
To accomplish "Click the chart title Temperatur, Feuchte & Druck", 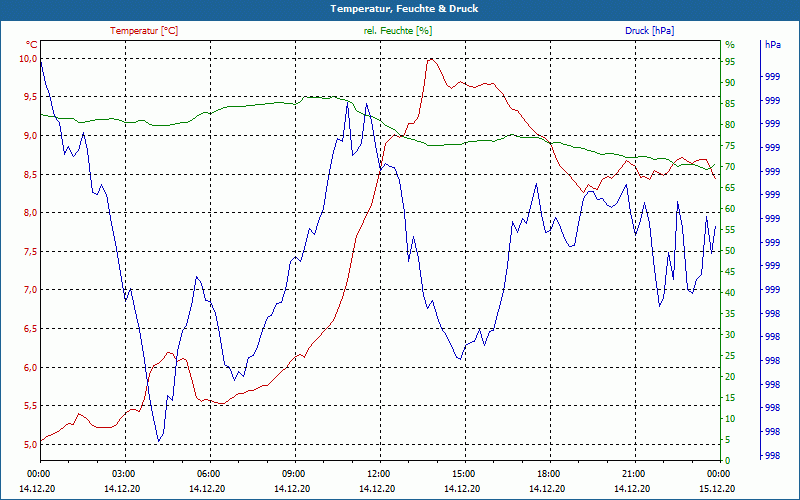I will (x=404, y=9).
